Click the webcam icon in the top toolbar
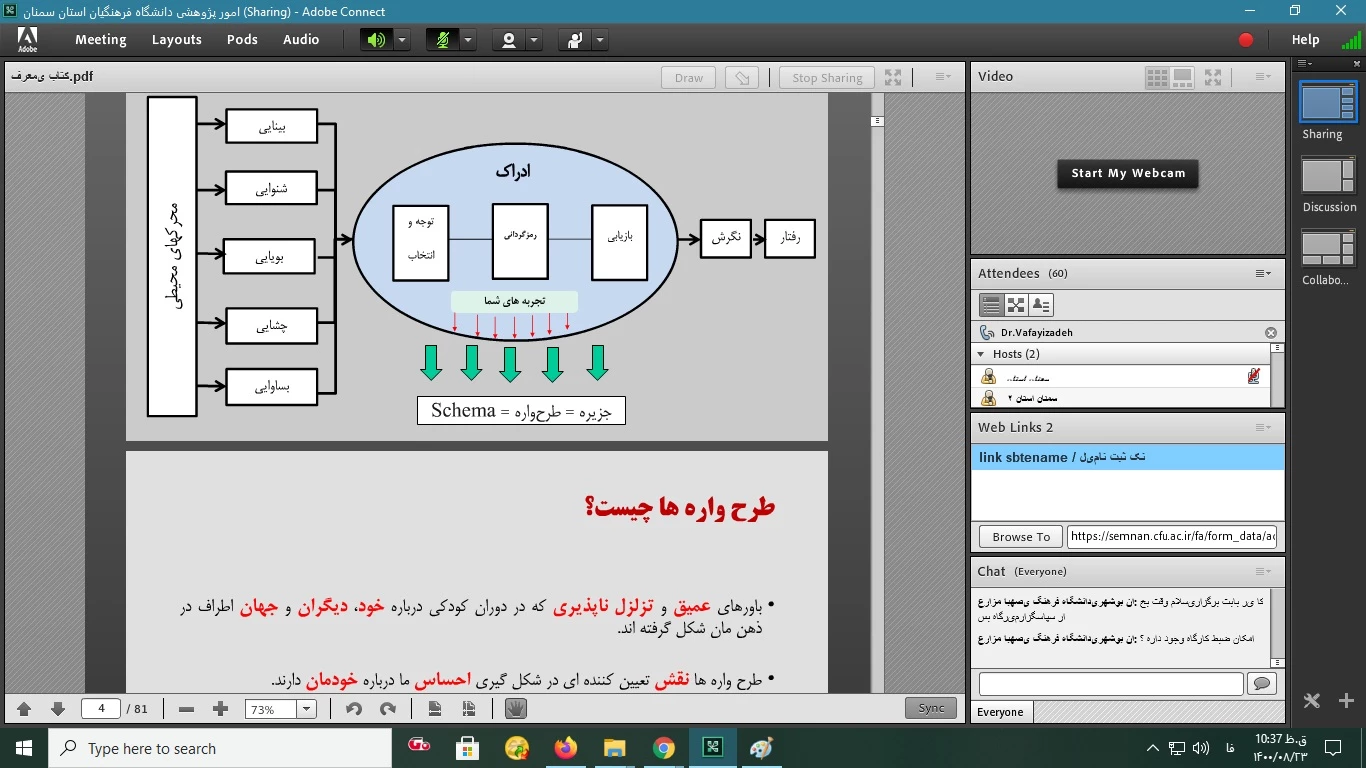1366x768 pixels. (509, 40)
